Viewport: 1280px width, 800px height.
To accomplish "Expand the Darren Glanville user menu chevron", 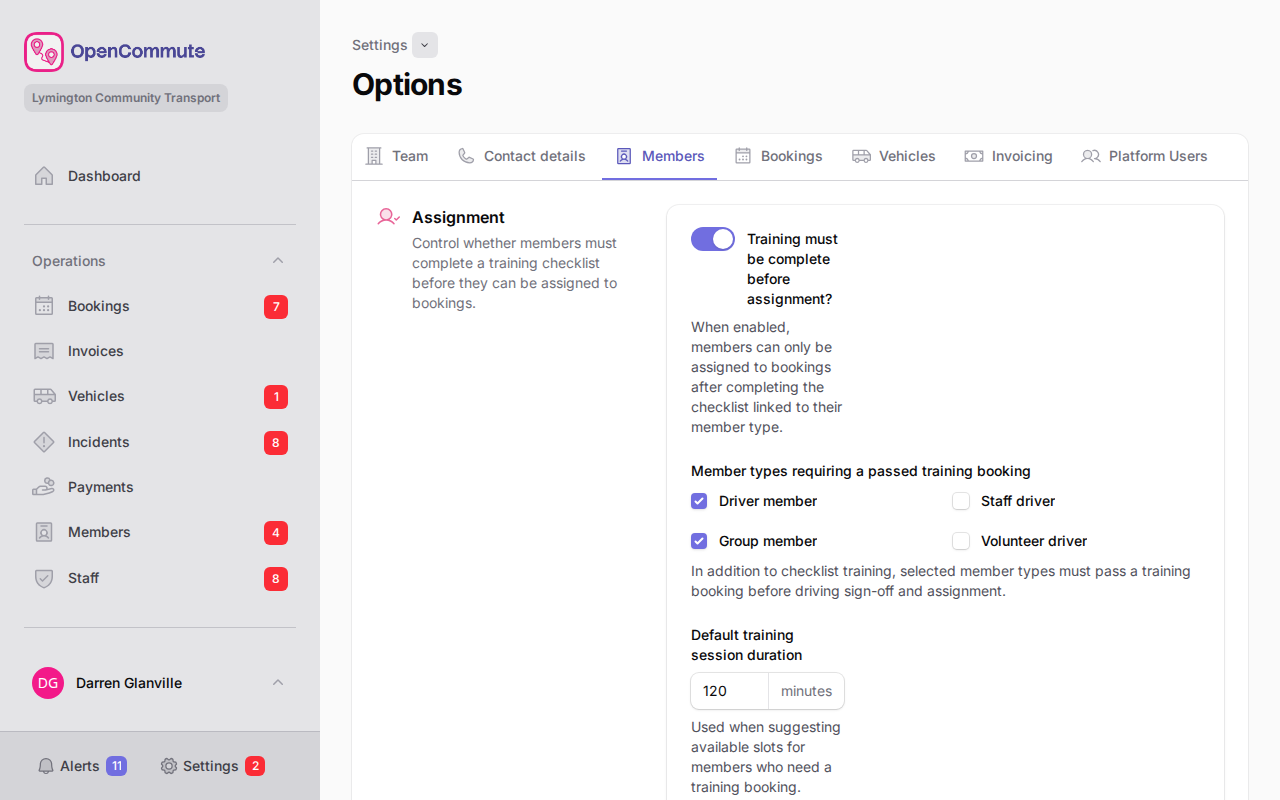I will 278,683.
